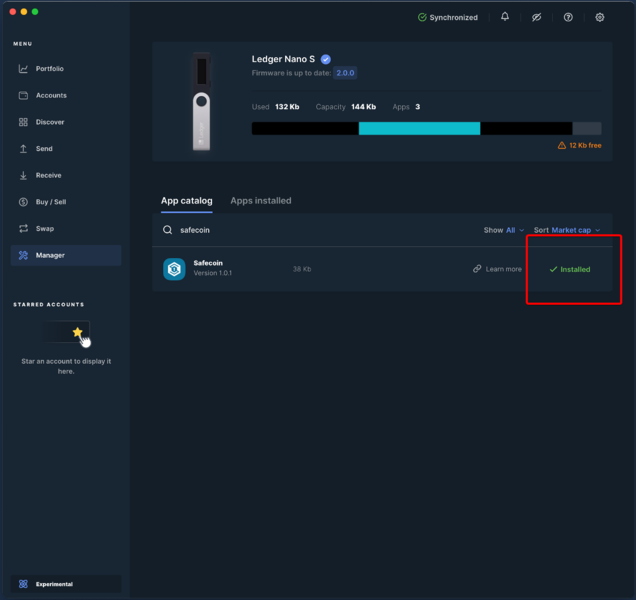The image size is (636, 600).
Task: Click the Receive menu label
Action: 49,175
